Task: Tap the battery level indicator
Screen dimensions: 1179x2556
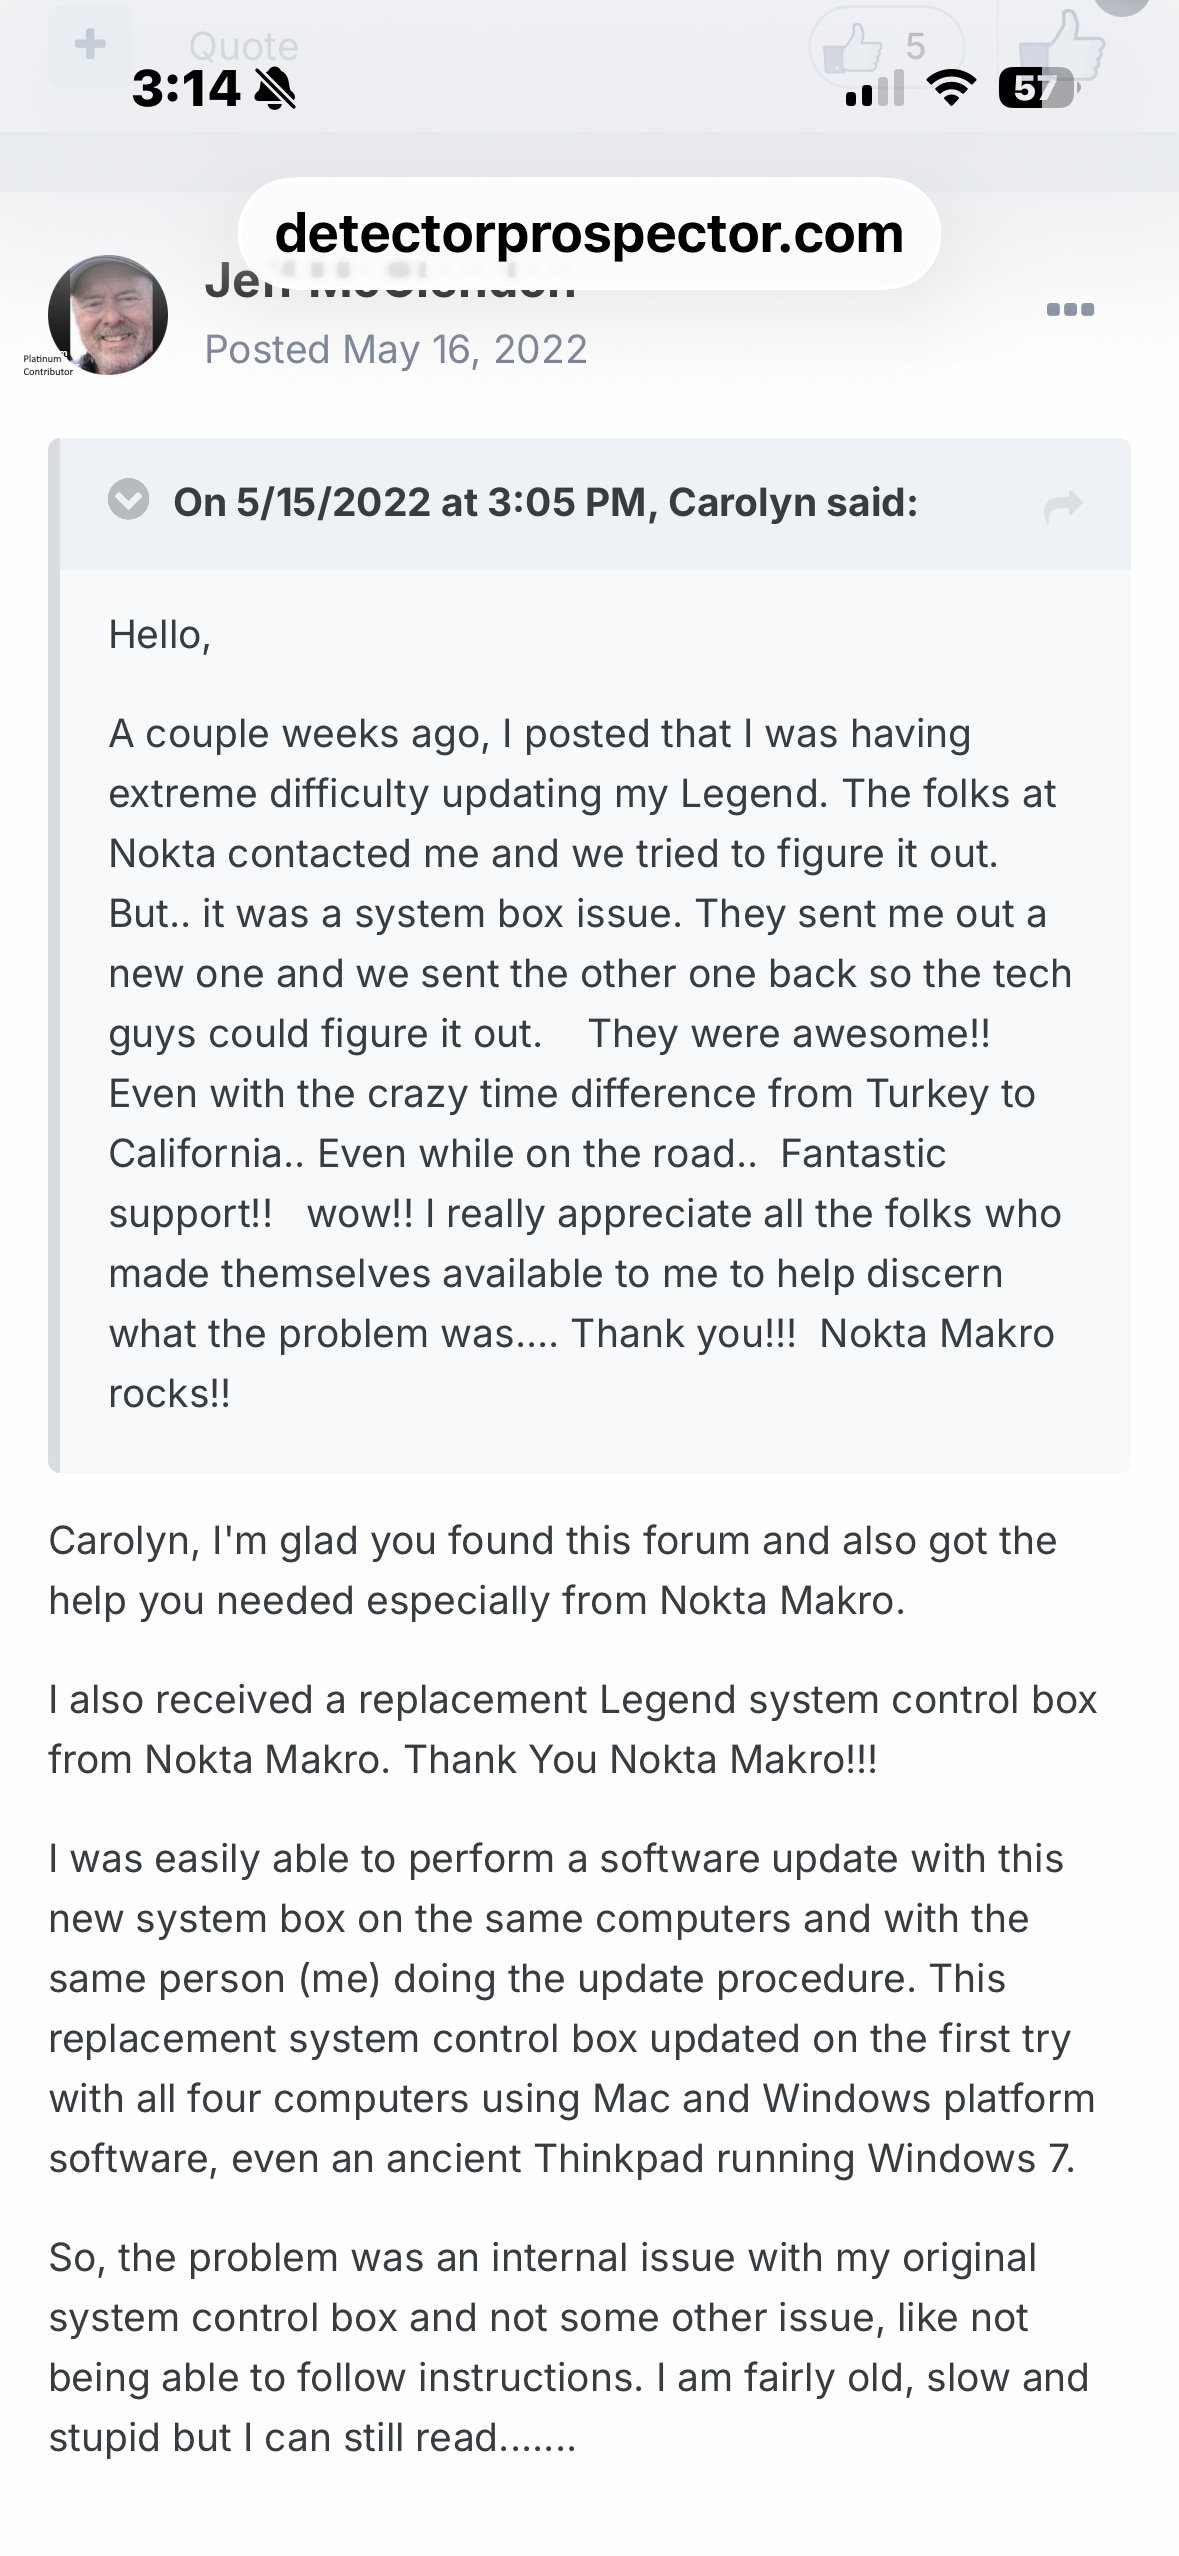Action: pyautogui.click(x=1035, y=90)
